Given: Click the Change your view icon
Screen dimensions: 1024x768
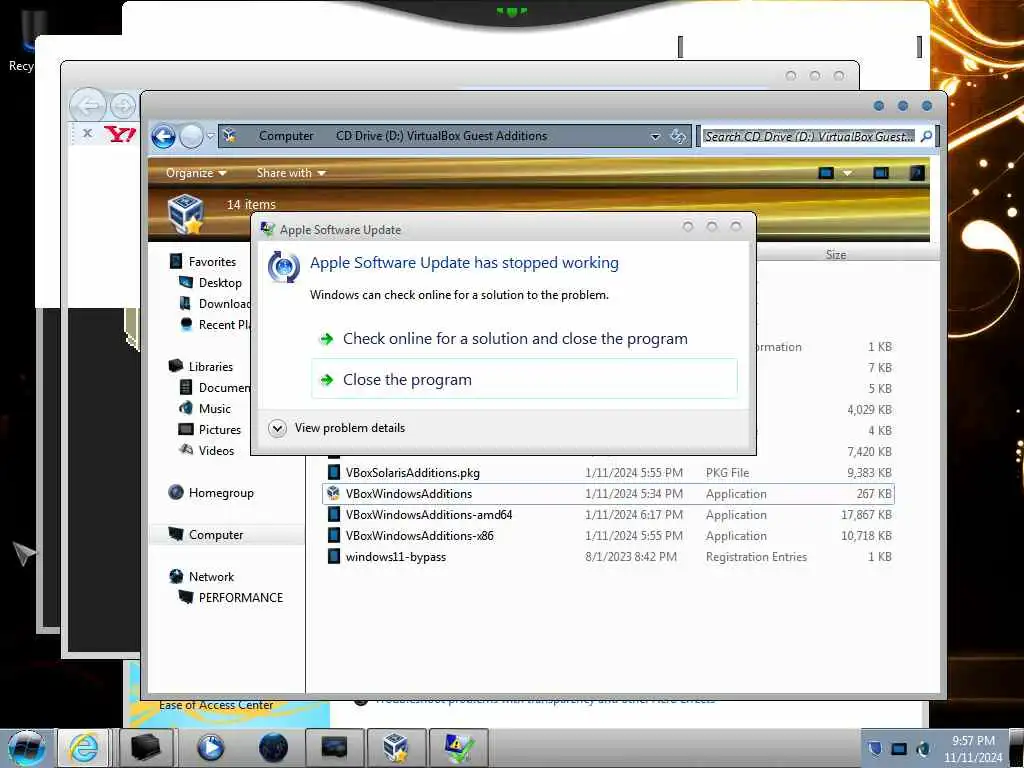Looking at the screenshot, I should tap(826, 173).
